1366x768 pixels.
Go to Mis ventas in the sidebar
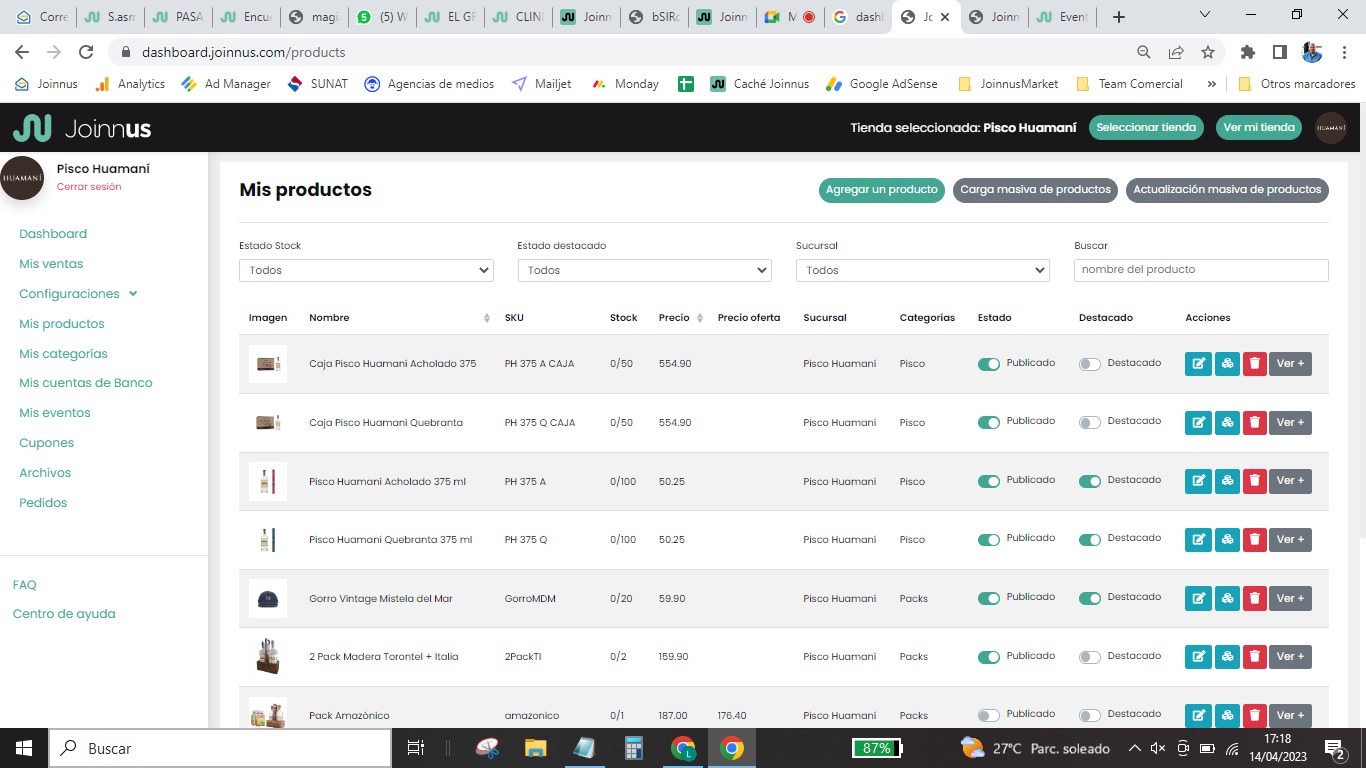pos(51,264)
